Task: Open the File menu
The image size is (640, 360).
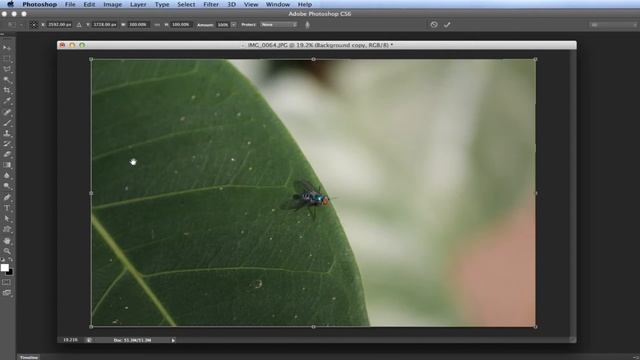Action: [x=70, y=4]
